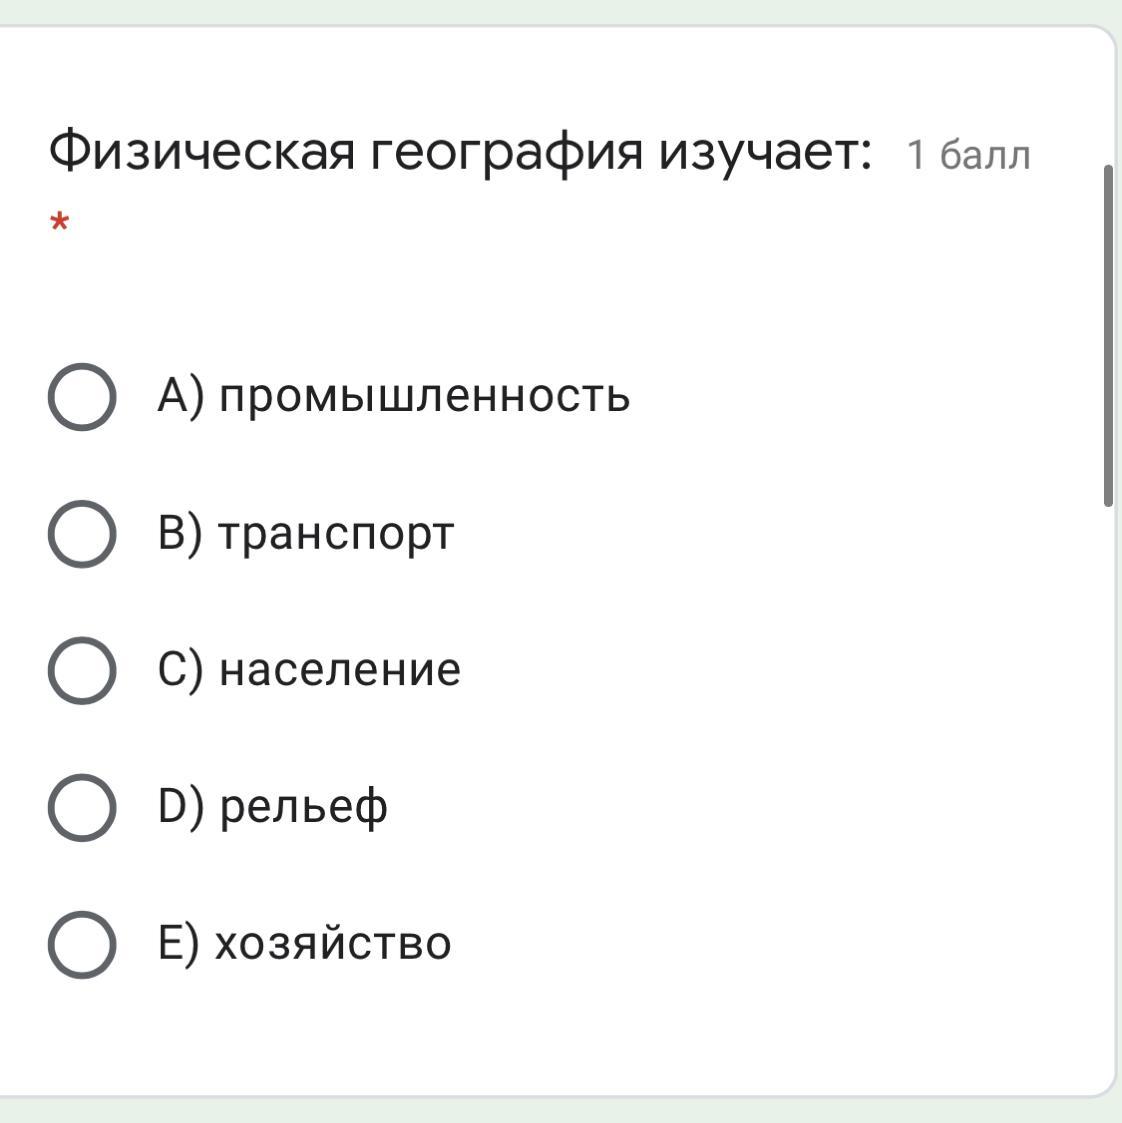
Task: Choose the B) транспорт radio circle
Action: point(82,534)
